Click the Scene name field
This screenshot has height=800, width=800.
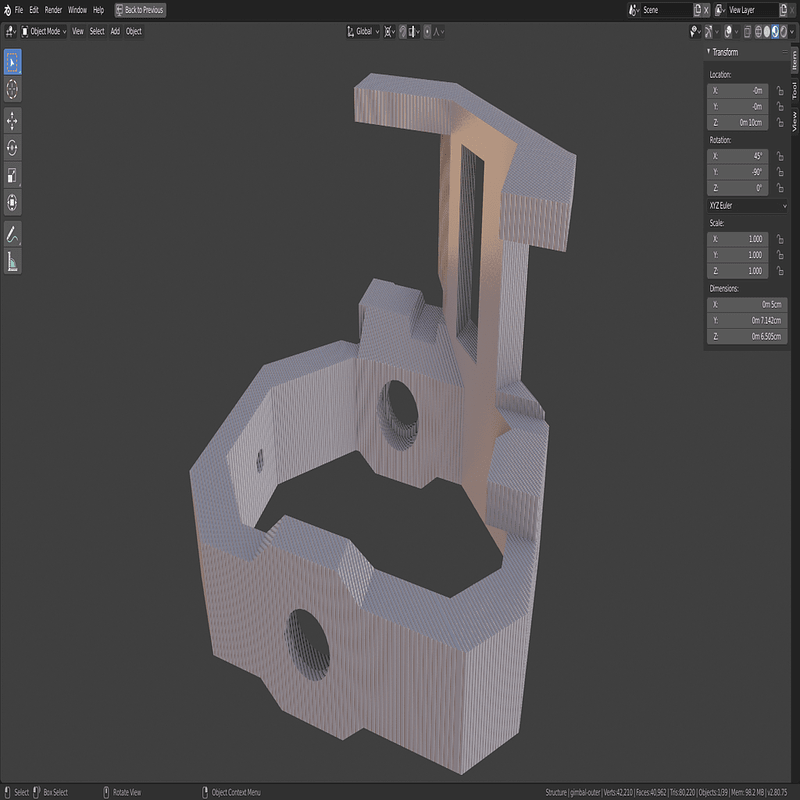666,10
